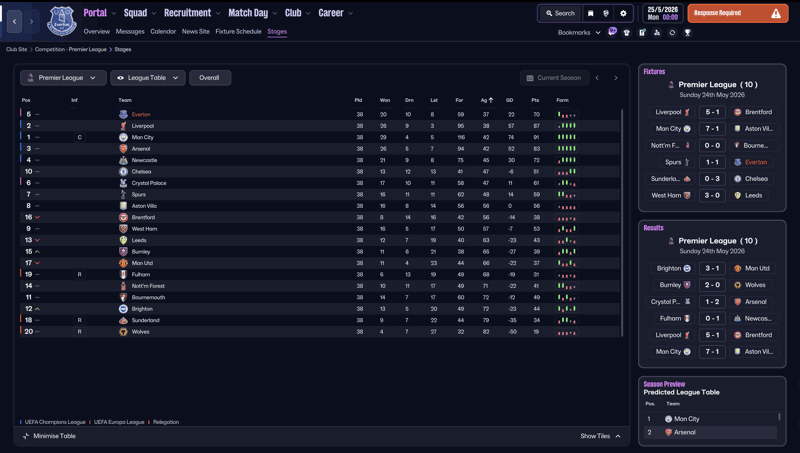Click Arsenal row in Predicted League Table

710,432
